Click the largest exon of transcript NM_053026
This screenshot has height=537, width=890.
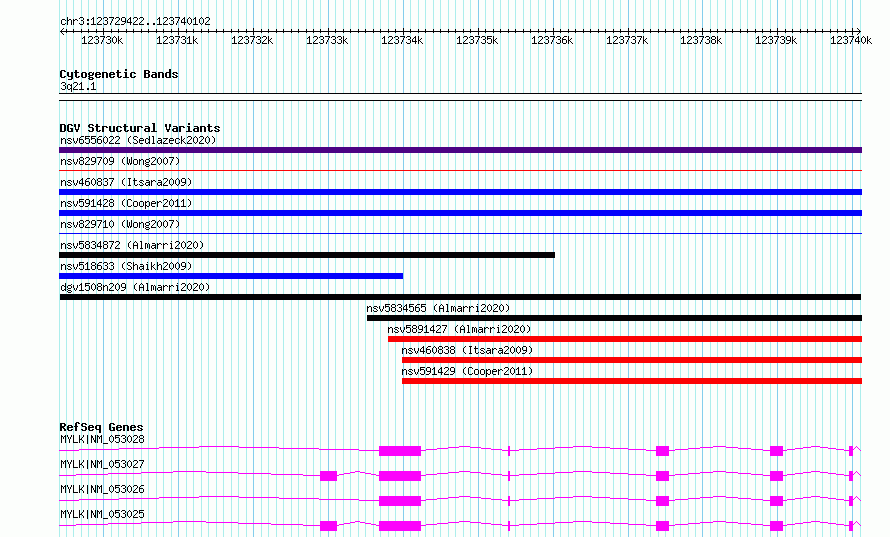tap(400, 501)
